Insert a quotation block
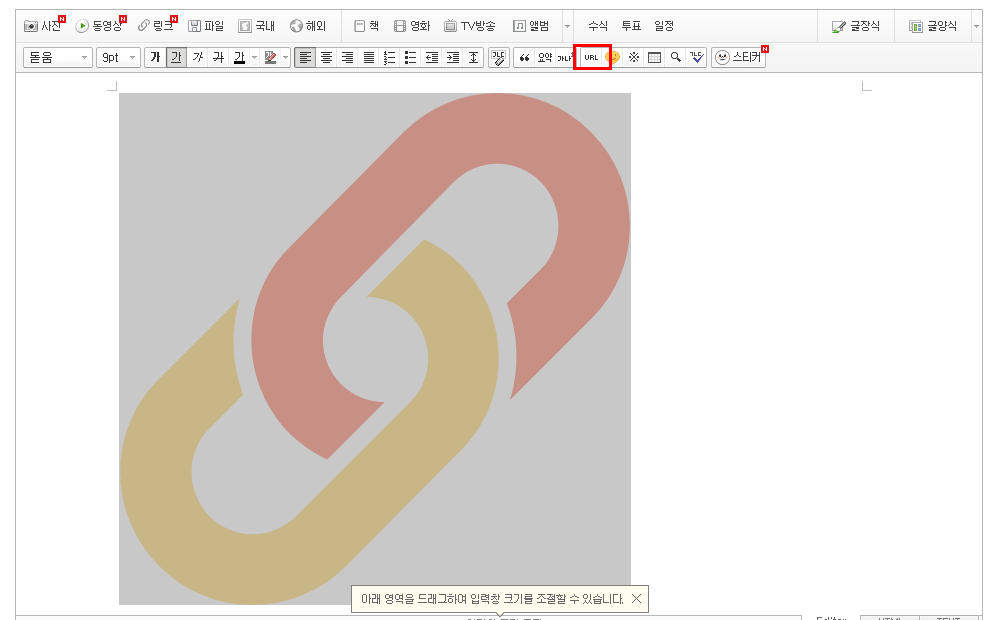999x620 pixels. [x=524, y=57]
